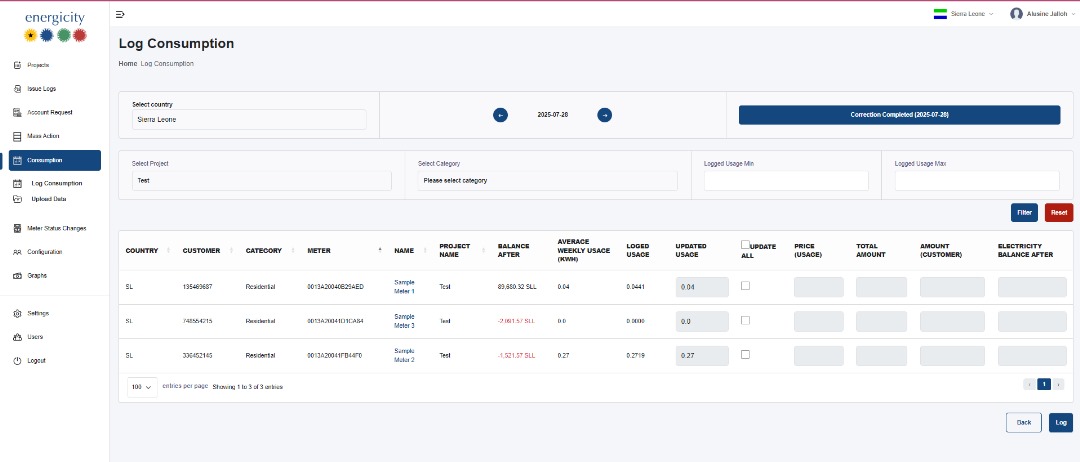1080x462 pixels.
Task: Sort by Category column arrows
Action: click(293, 251)
